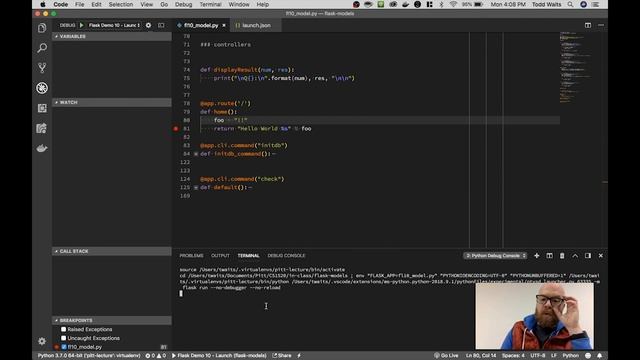The image size is (640, 360).
Task: Open the Python Debug Console terminal dropdown
Action: pyautogui.click(x=495, y=256)
